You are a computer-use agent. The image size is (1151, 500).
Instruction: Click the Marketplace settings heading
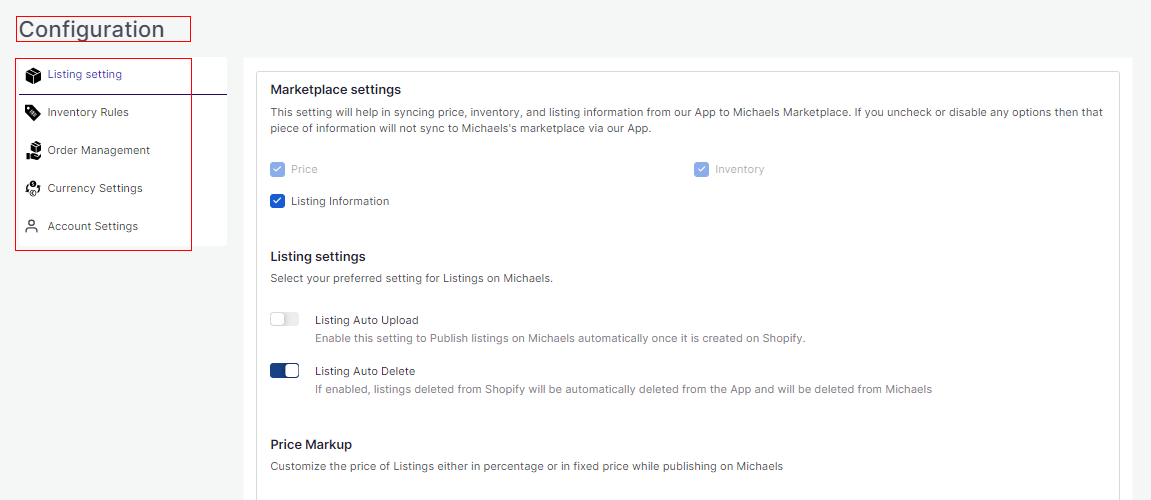[x=335, y=90]
